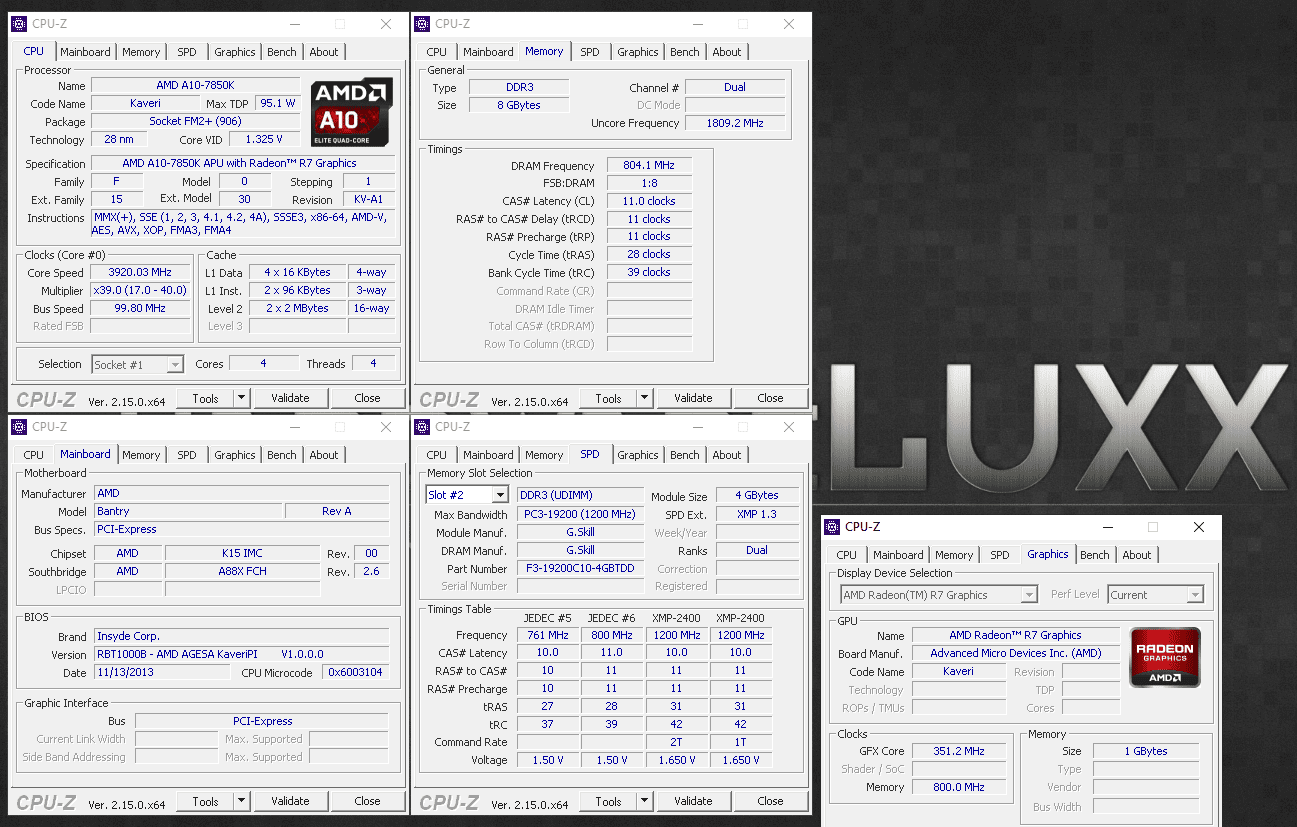
Task: Click the GPU memory Size value 1 GBytes
Action: click(x=1145, y=751)
